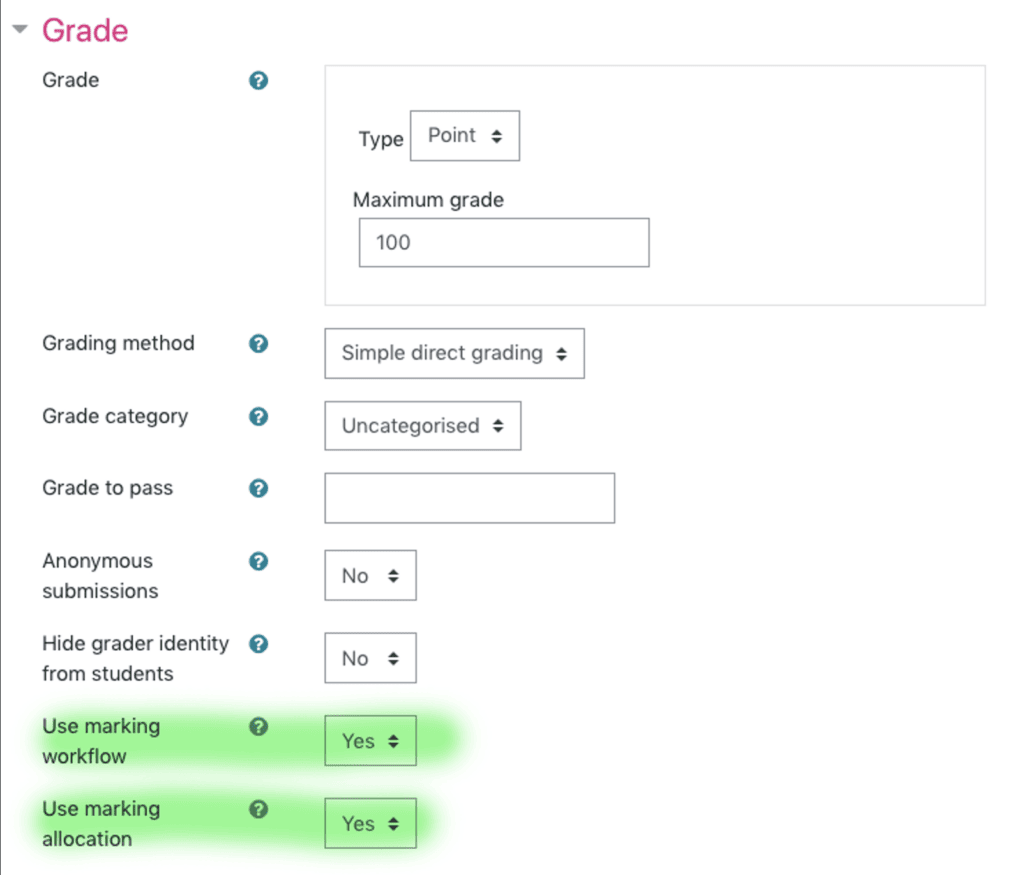The width and height of the screenshot is (1024, 875).
Task: Click the Maximum grade field
Action: 503,243
